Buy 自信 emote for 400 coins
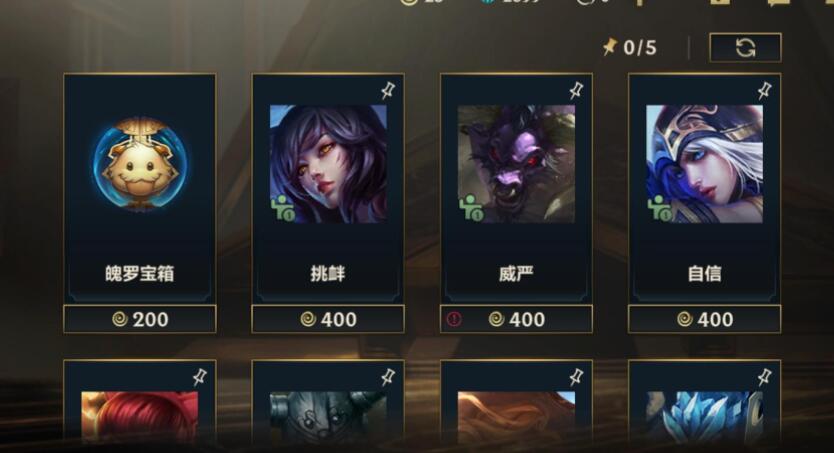Viewport: 834px width, 453px height. click(705, 319)
